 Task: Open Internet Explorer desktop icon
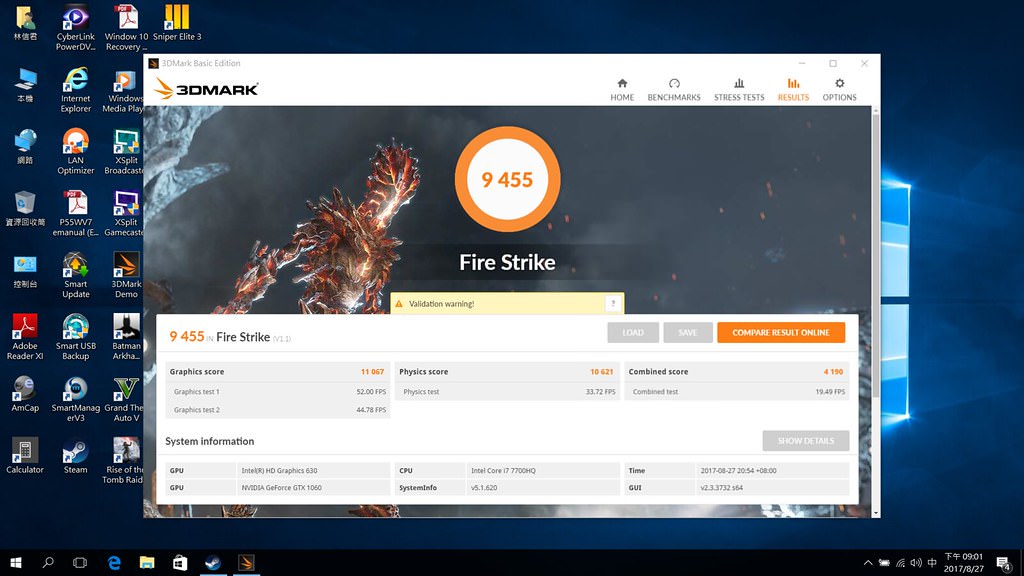[x=76, y=91]
